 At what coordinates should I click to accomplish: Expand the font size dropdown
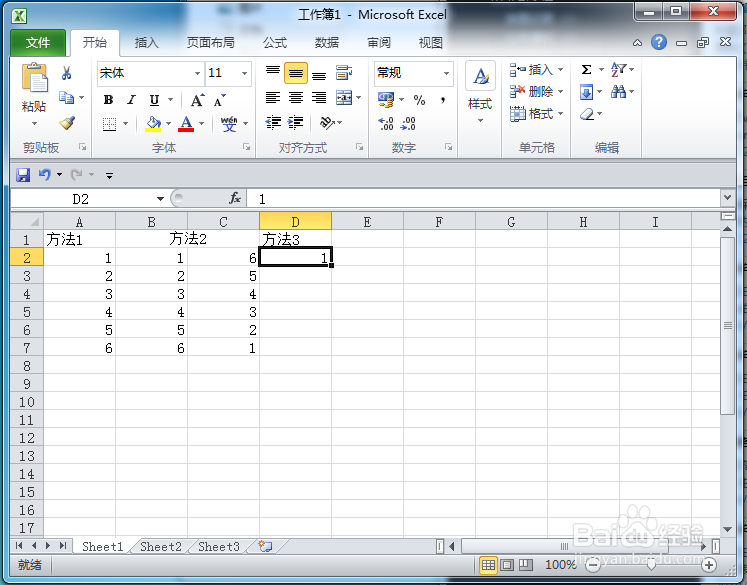pos(244,73)
